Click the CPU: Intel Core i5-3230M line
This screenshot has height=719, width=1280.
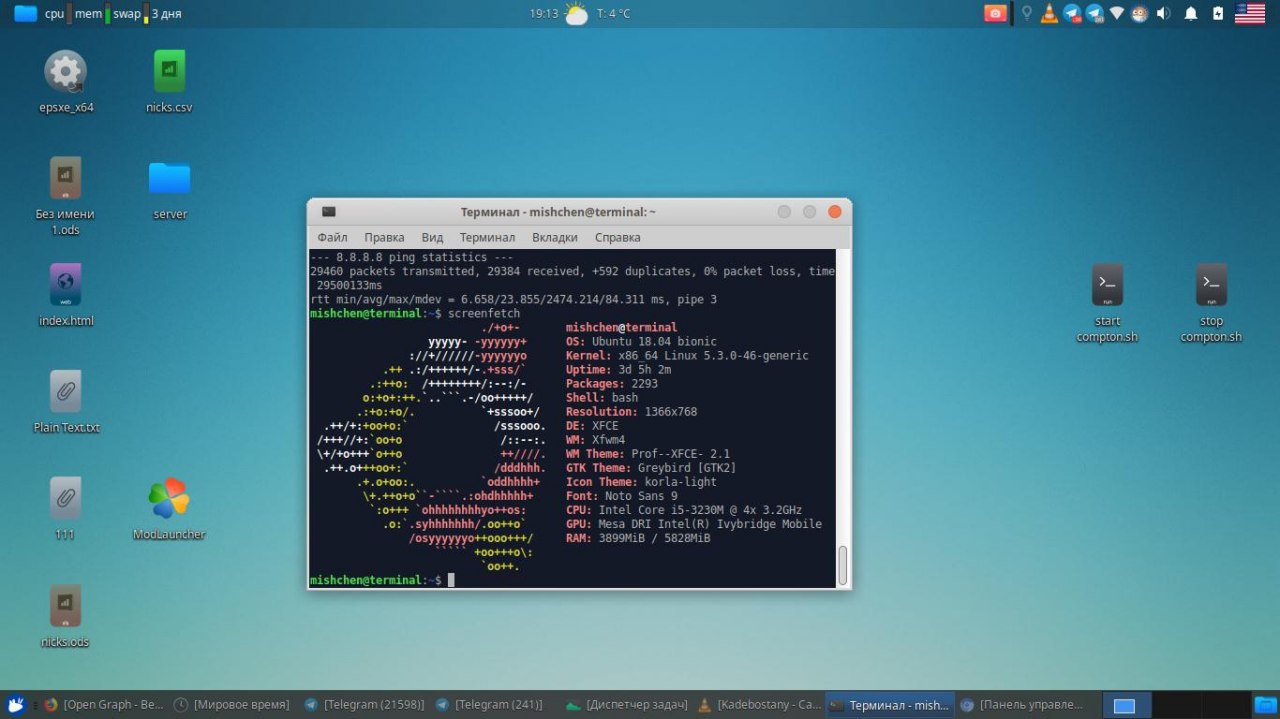(x=684, y=509)
